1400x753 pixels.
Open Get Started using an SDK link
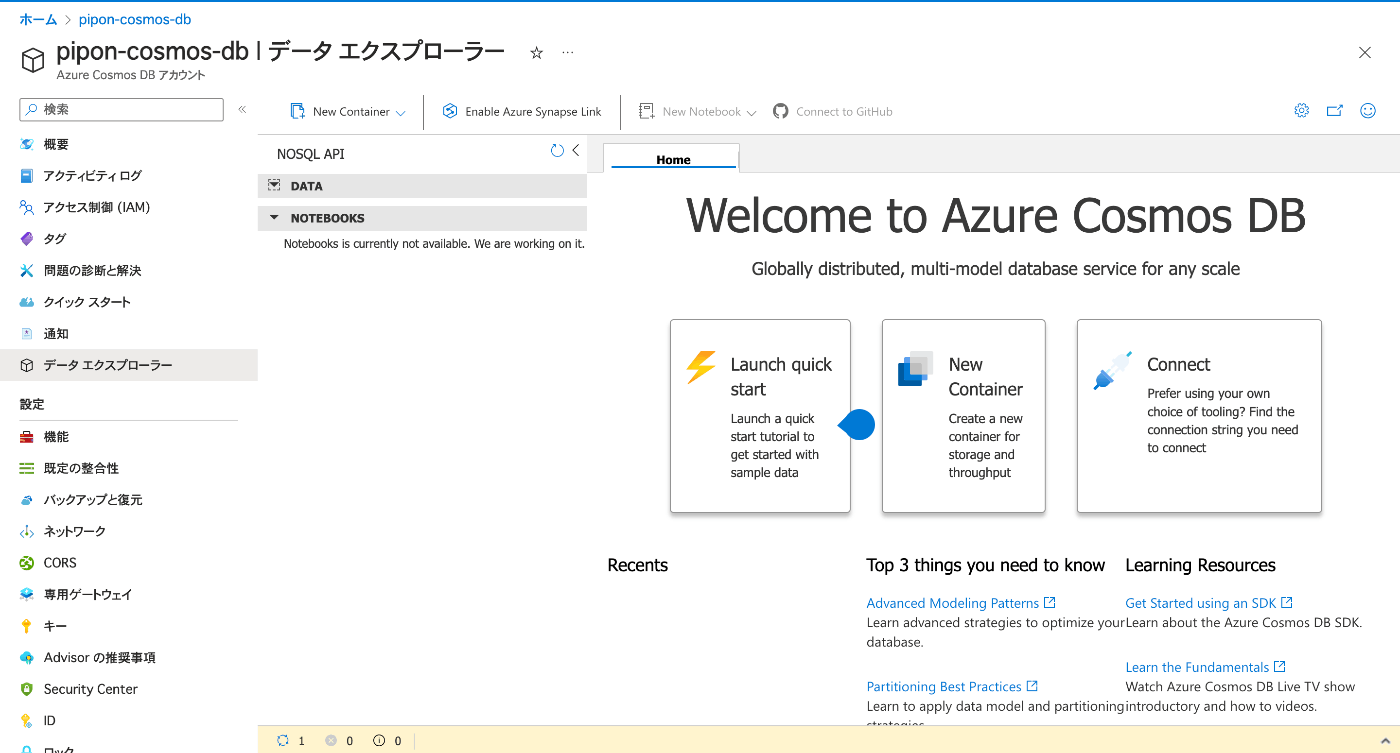point(1209,603)
